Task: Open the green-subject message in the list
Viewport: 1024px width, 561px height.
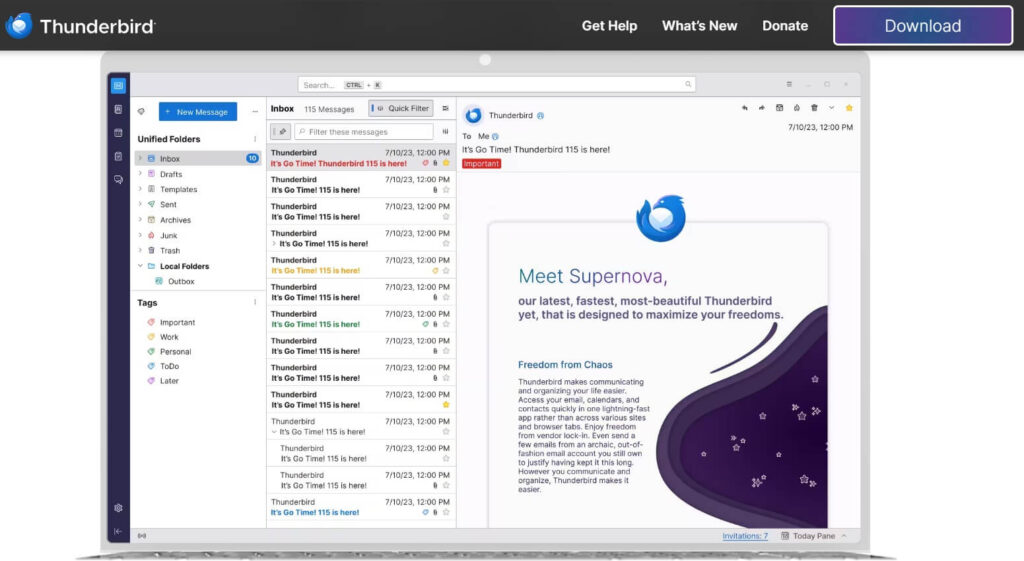Action: [x=361, y=319]
